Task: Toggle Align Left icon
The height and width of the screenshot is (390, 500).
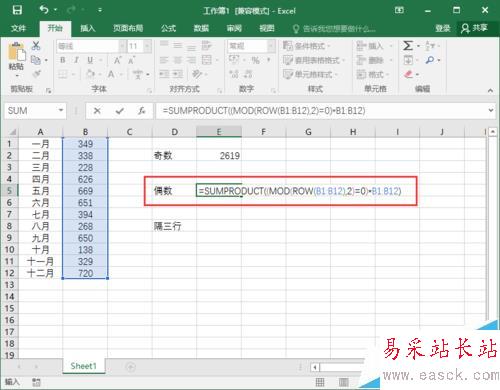Action: click(x=164, y=60)
